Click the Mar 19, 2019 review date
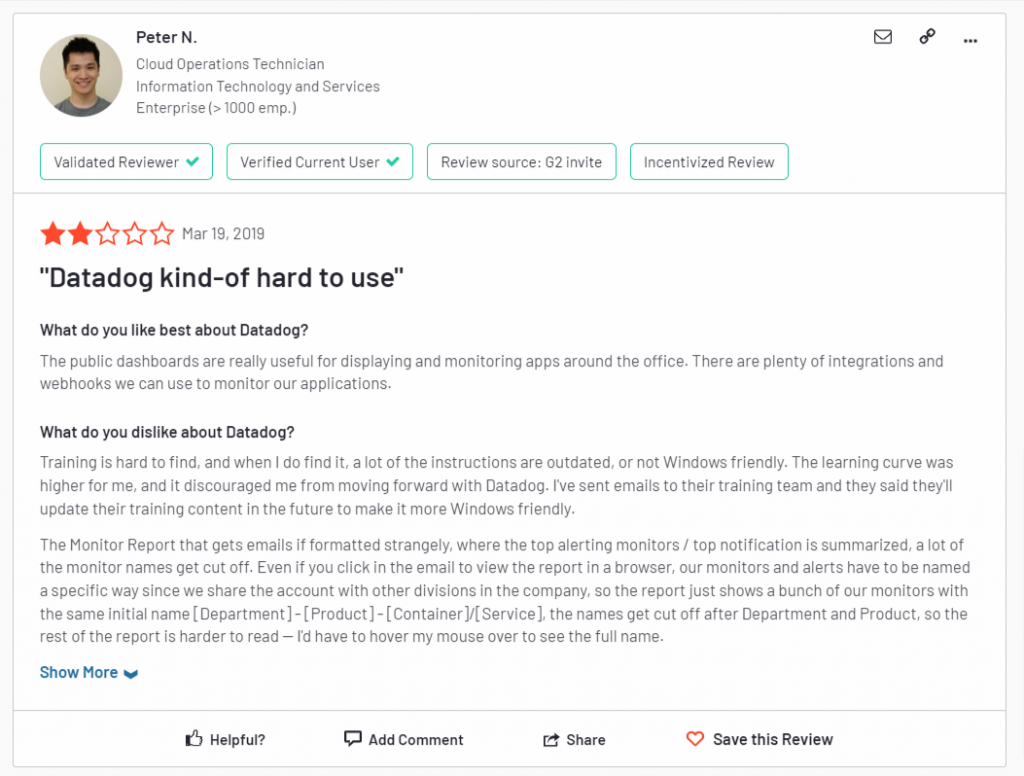This screenshot has width=1024, height=776. click(223, 234)
